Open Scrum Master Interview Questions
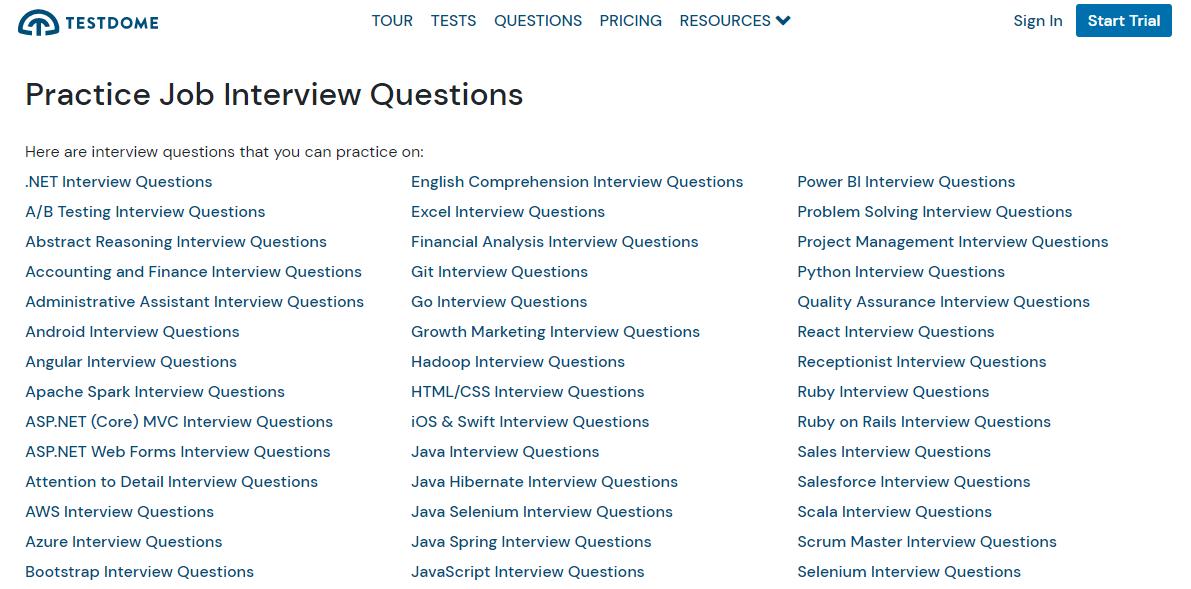The height and width of the screenshot is (589, 1191). coord(927,542)
